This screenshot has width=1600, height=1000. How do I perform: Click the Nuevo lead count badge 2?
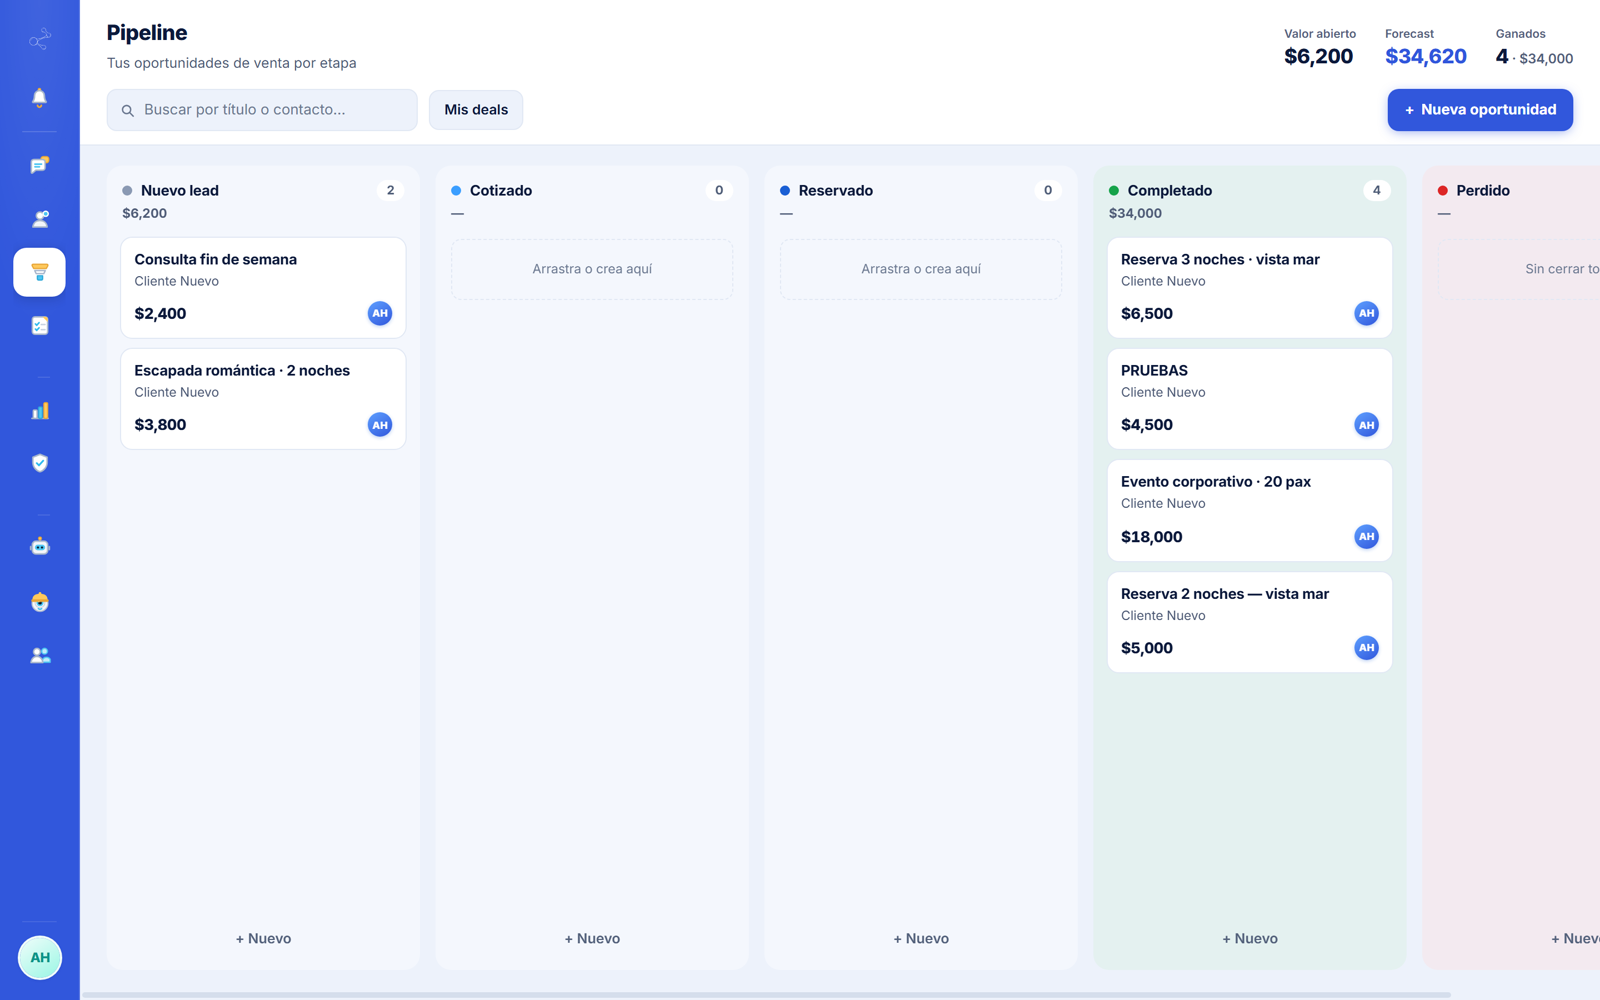[x=390, y=190]
